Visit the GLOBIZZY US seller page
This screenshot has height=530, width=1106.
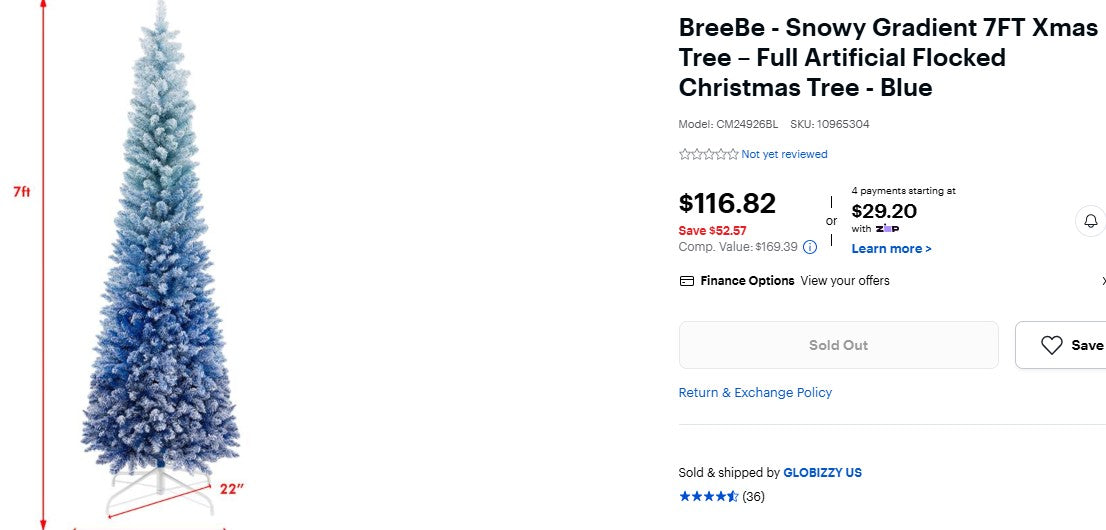(822, 473)
